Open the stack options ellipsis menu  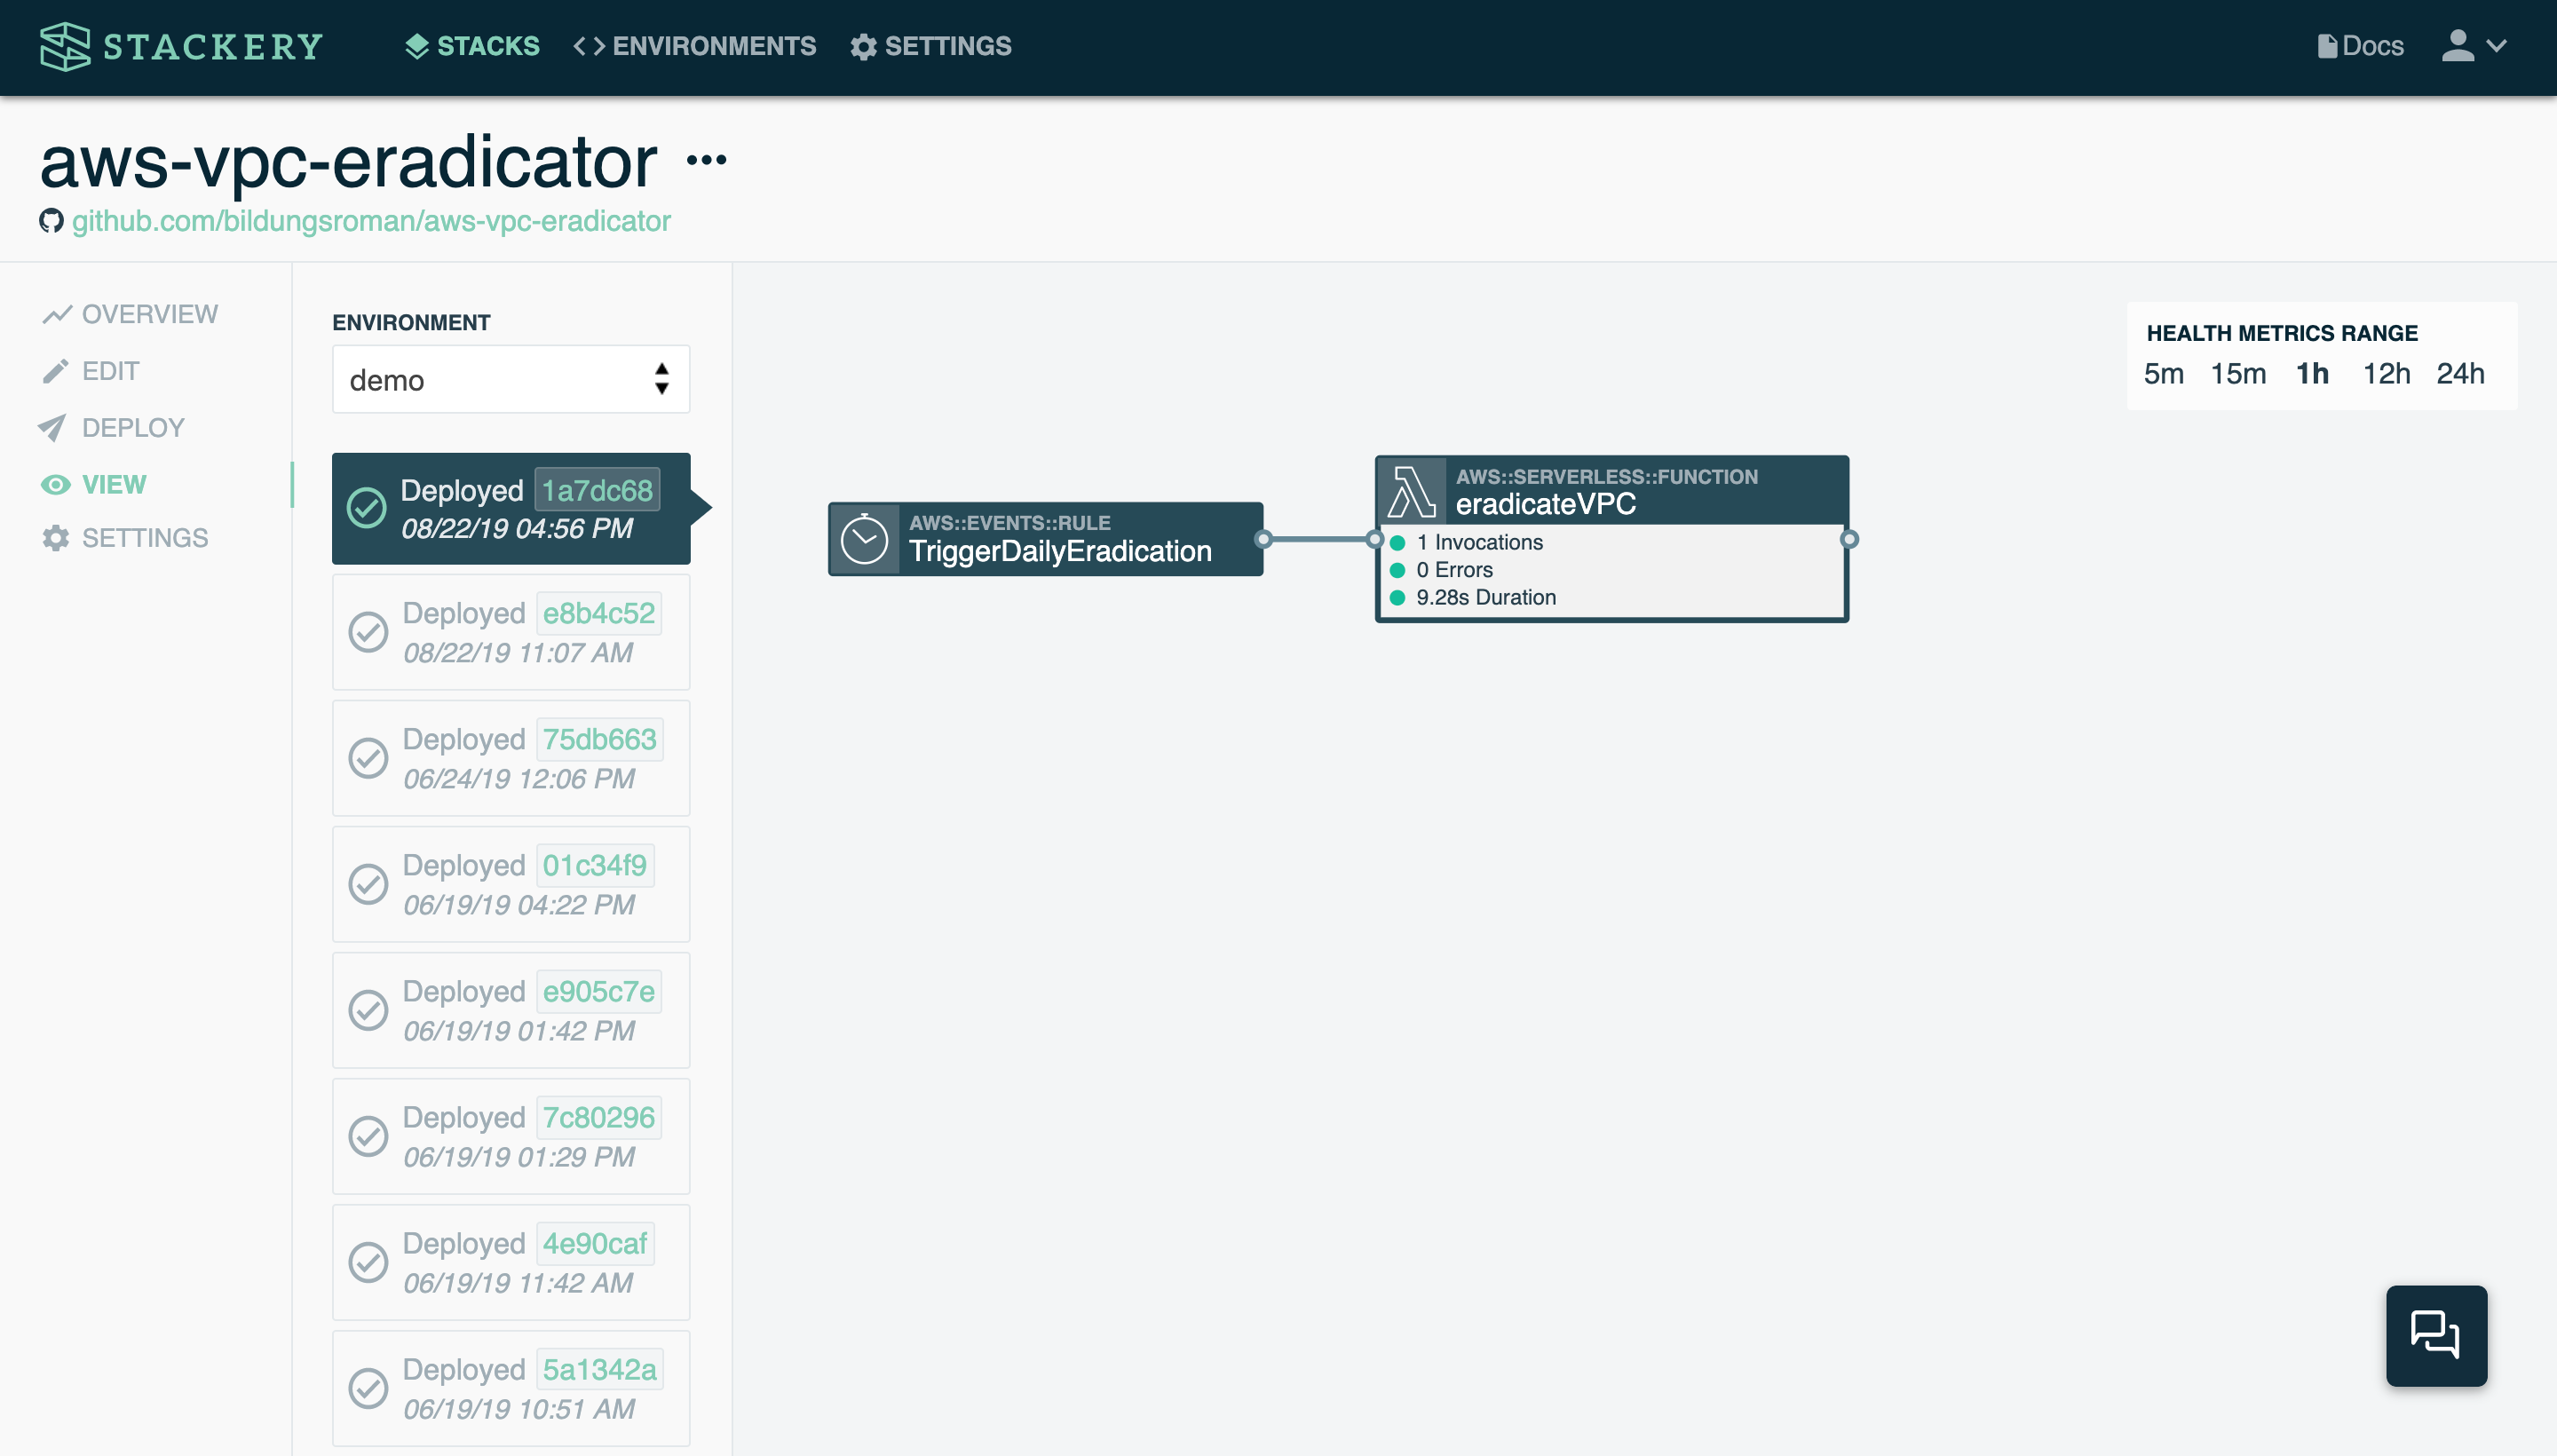(707, 159)
